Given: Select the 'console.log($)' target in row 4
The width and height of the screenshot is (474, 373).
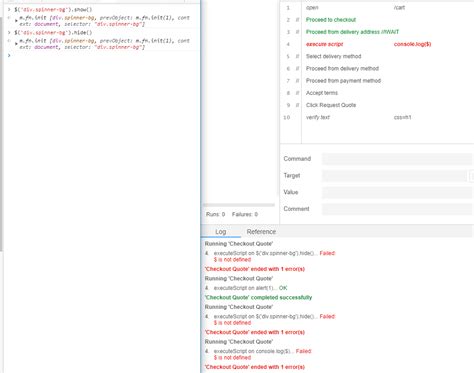Looking at the screenshot, I should tap(412, 44).
